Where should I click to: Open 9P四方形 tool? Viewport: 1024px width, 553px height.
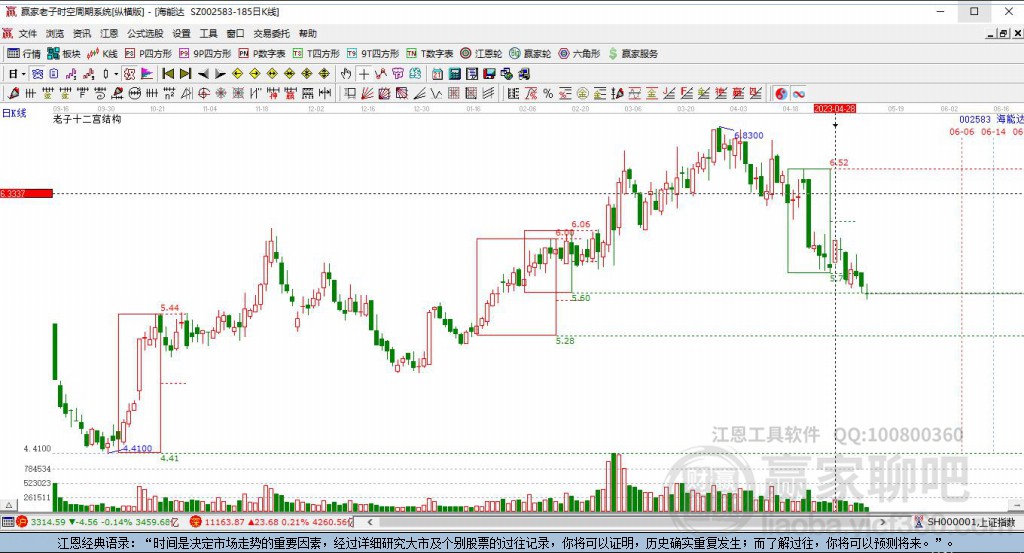[x=205, y=54]
